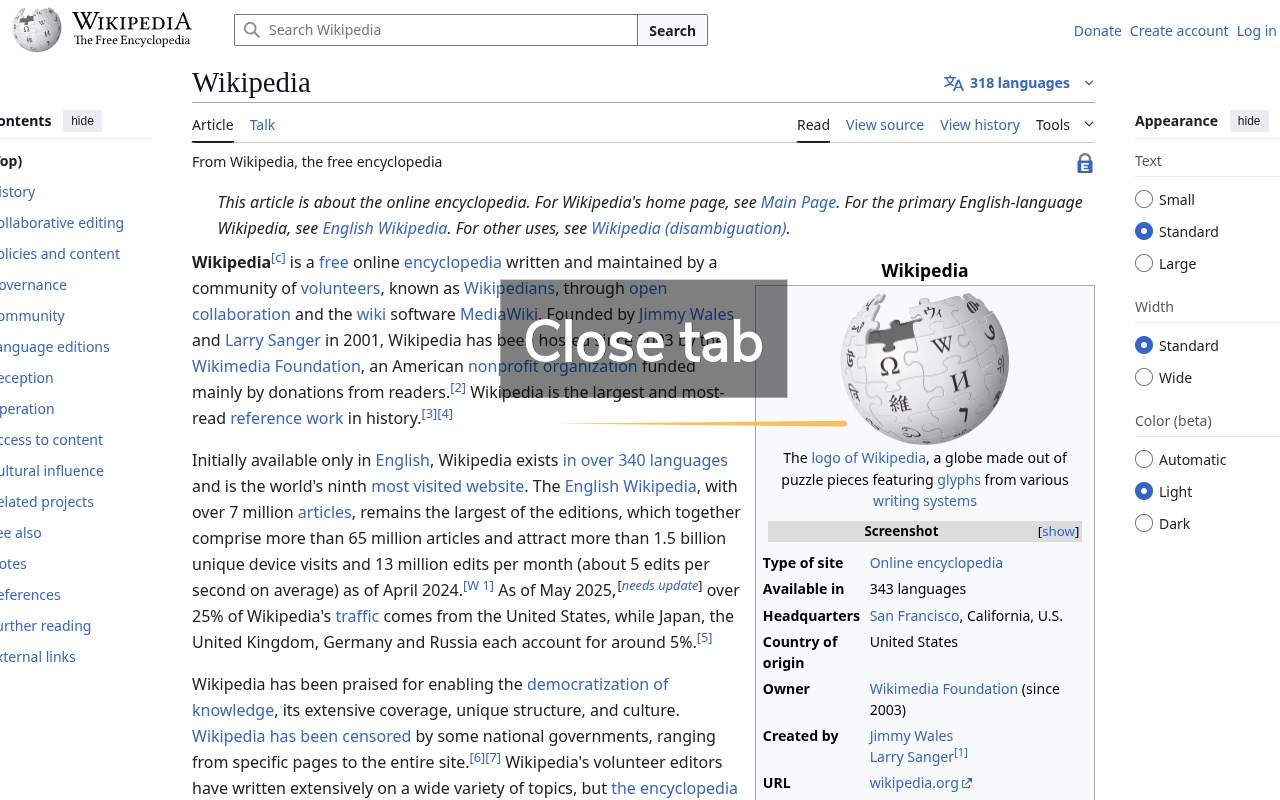Select the Light color option
This screenshot has height=800, width=1280.
(1144, 491)
